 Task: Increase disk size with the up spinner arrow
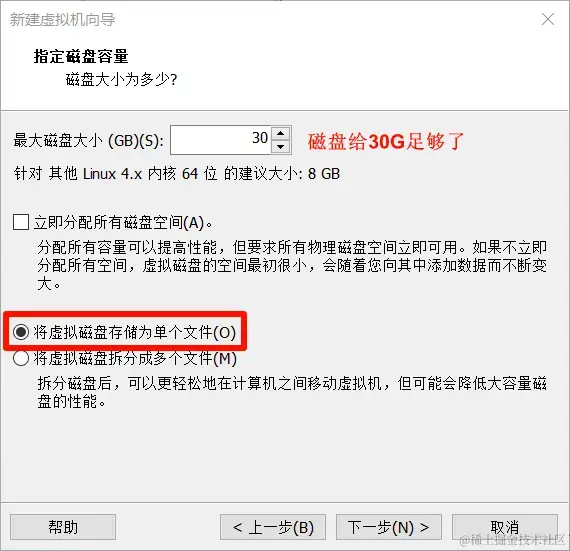(x=280, y=133)
